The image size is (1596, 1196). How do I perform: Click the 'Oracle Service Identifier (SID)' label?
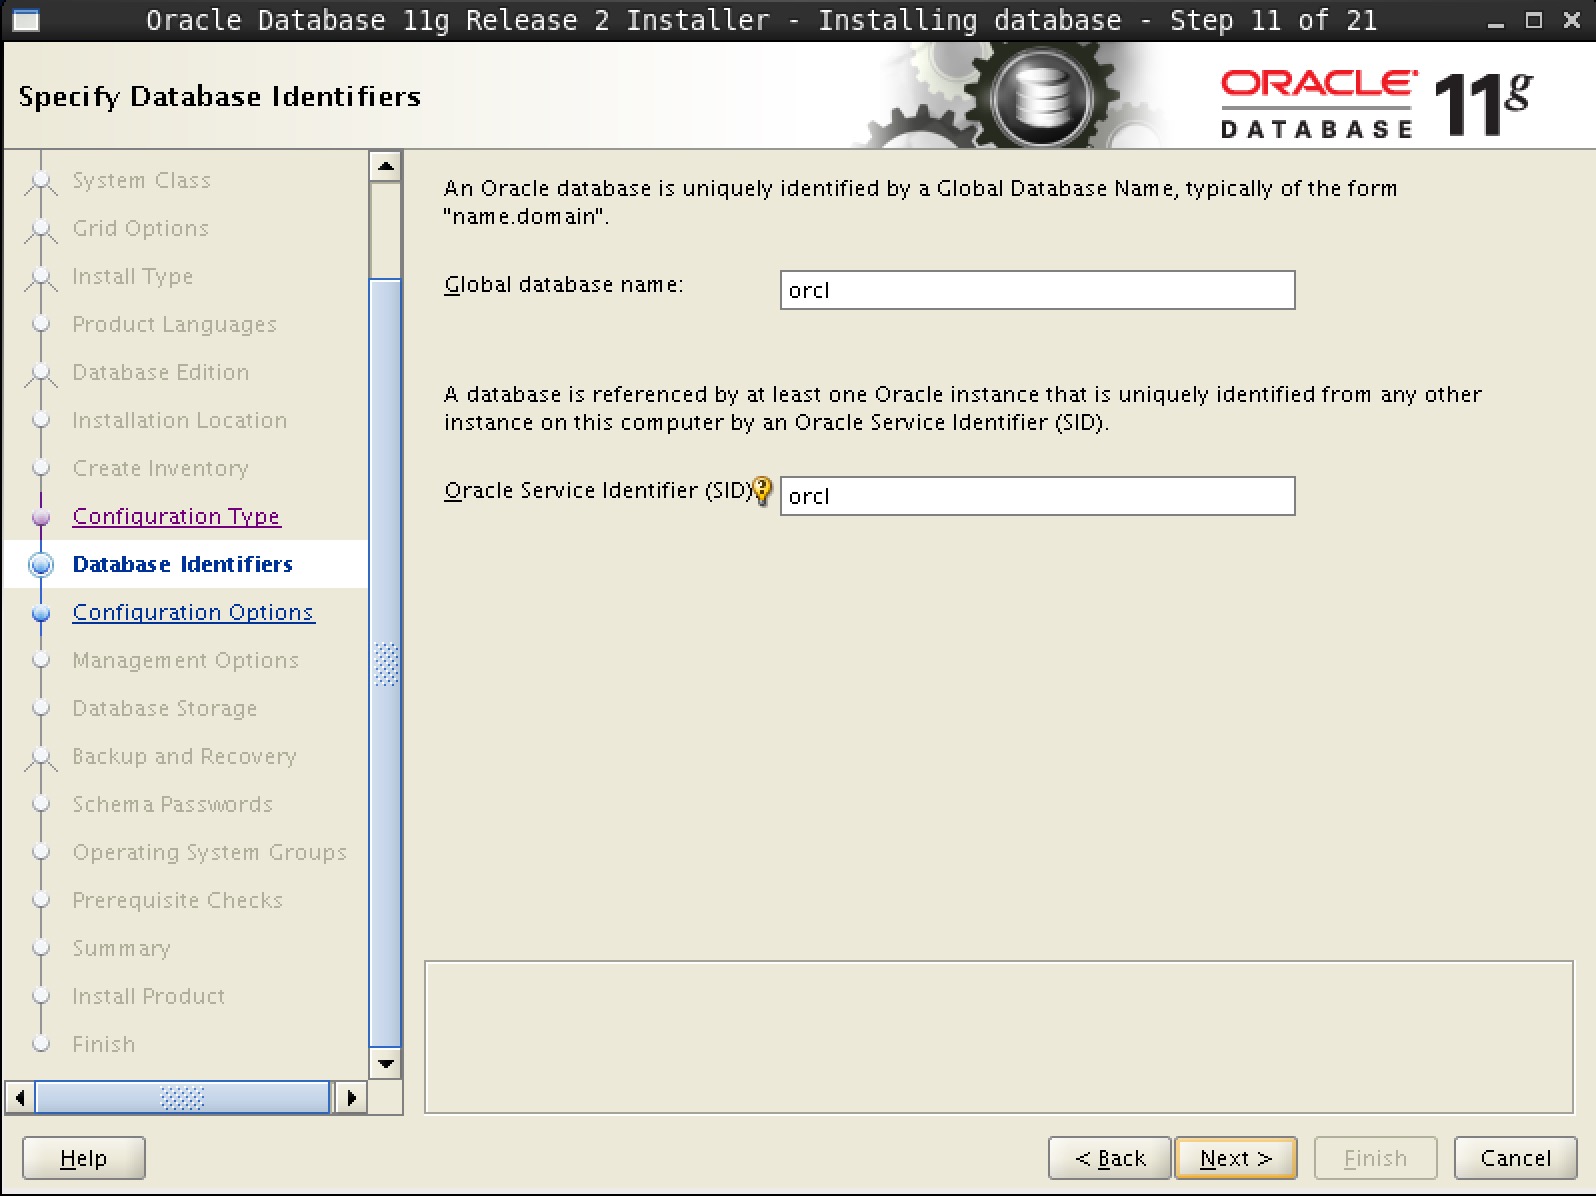[598, 491]
